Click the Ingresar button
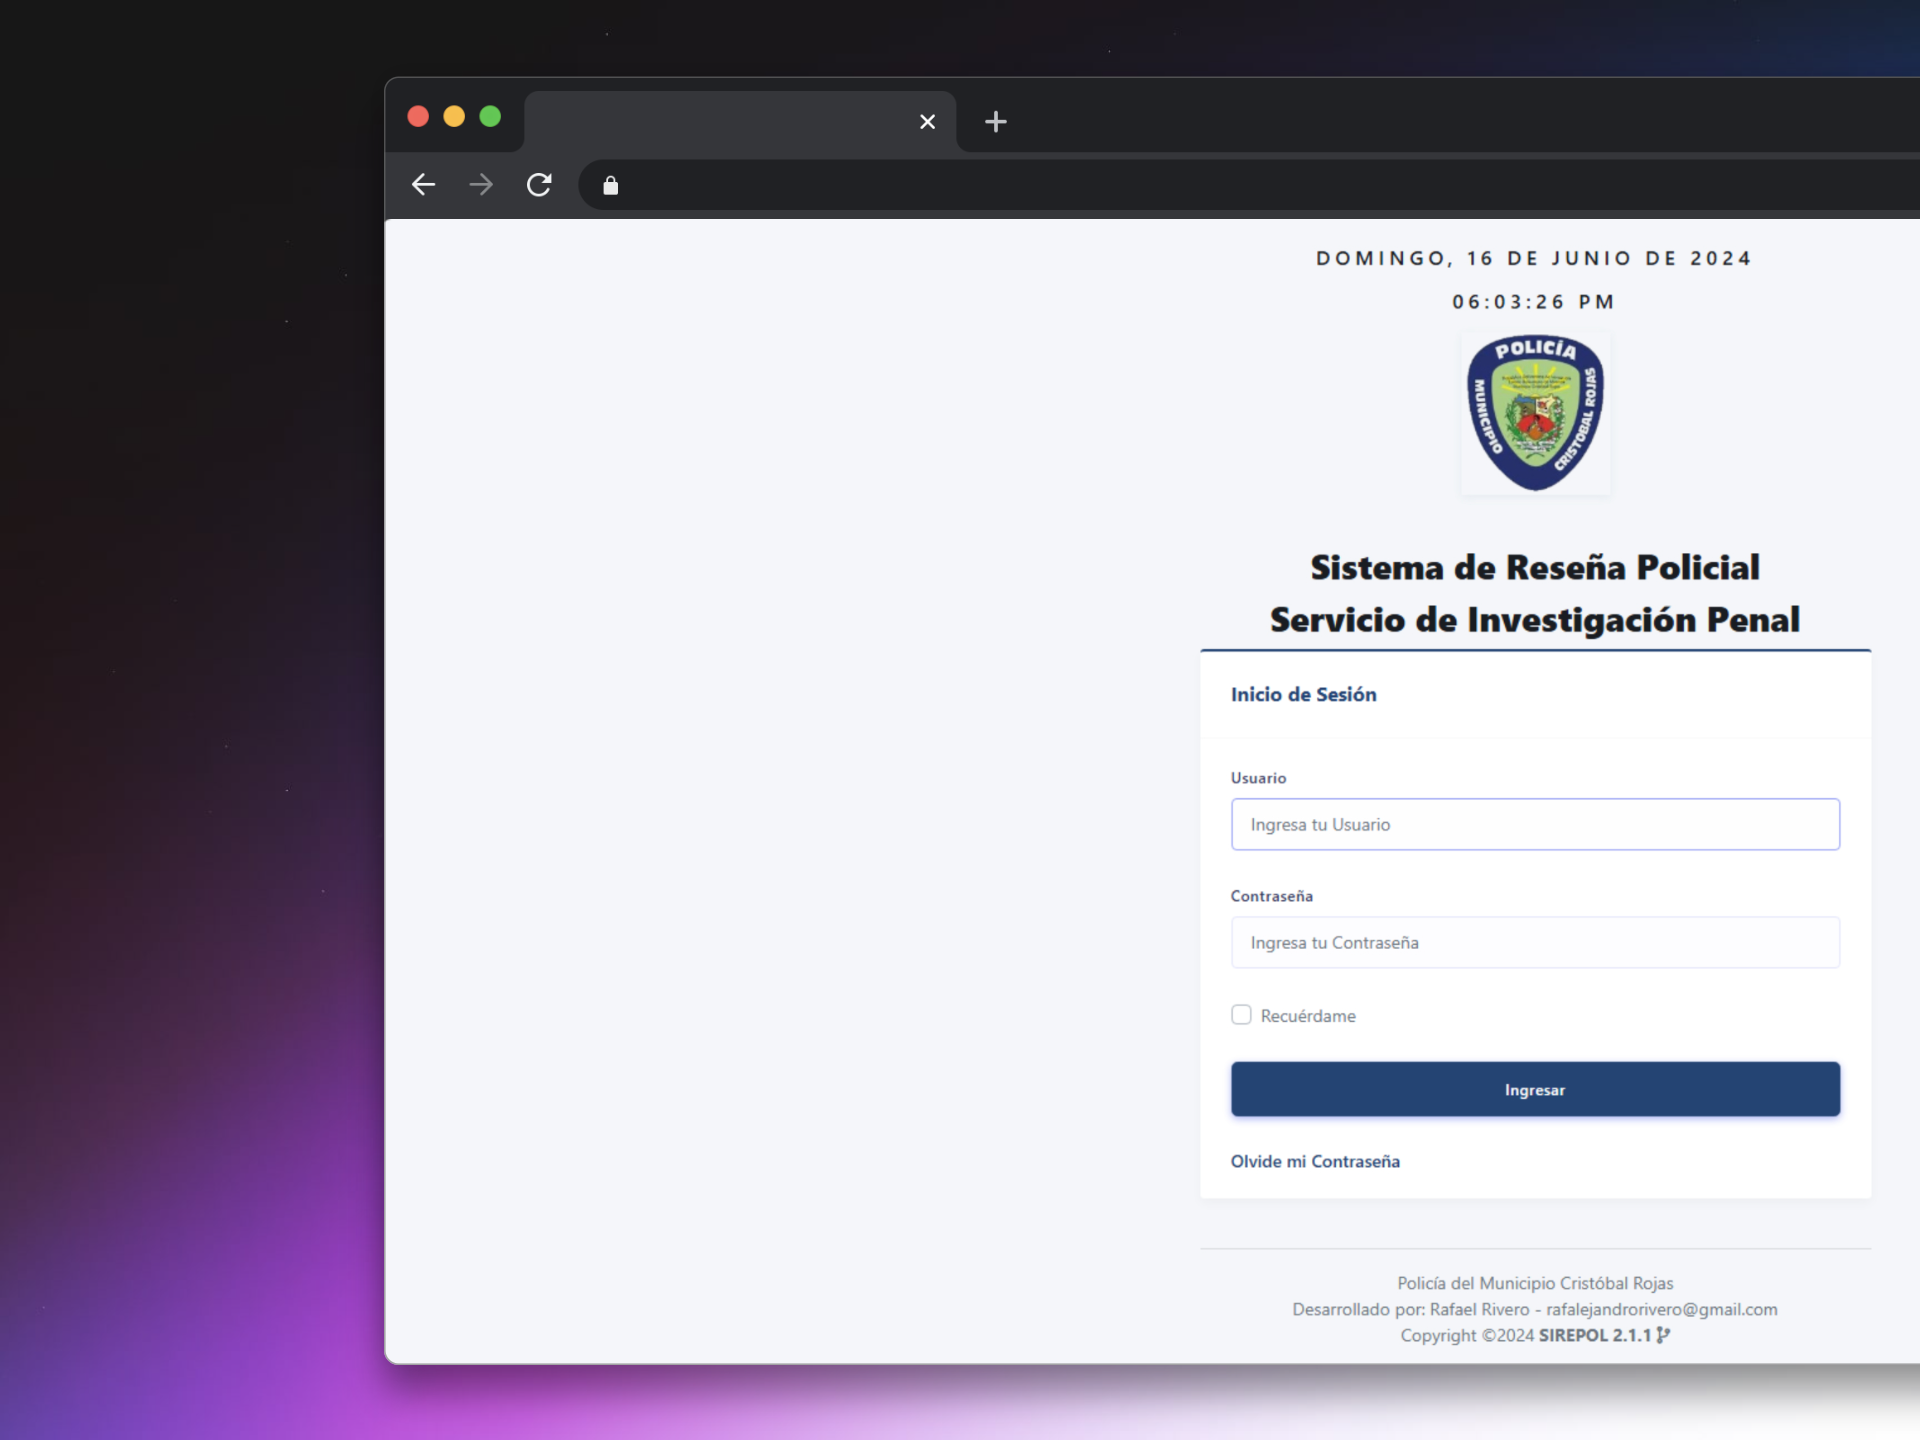The height and width of the screenshot is (1440, 1920). [1535, 1089]
